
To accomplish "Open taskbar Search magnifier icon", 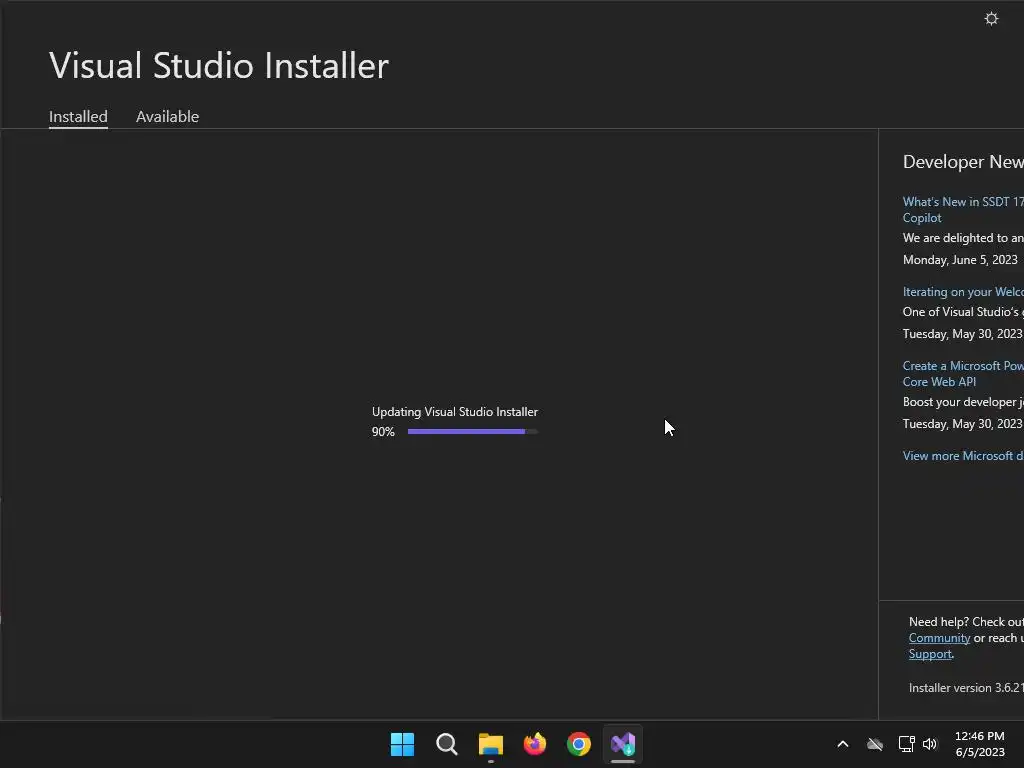I will coord(447,744).
